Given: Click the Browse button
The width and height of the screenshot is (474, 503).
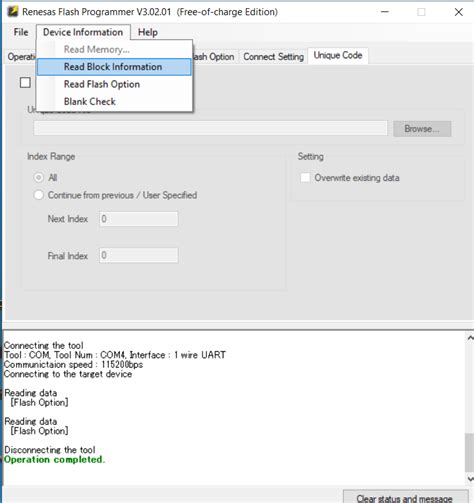Looking at the screenshot, I should [422, 129].
